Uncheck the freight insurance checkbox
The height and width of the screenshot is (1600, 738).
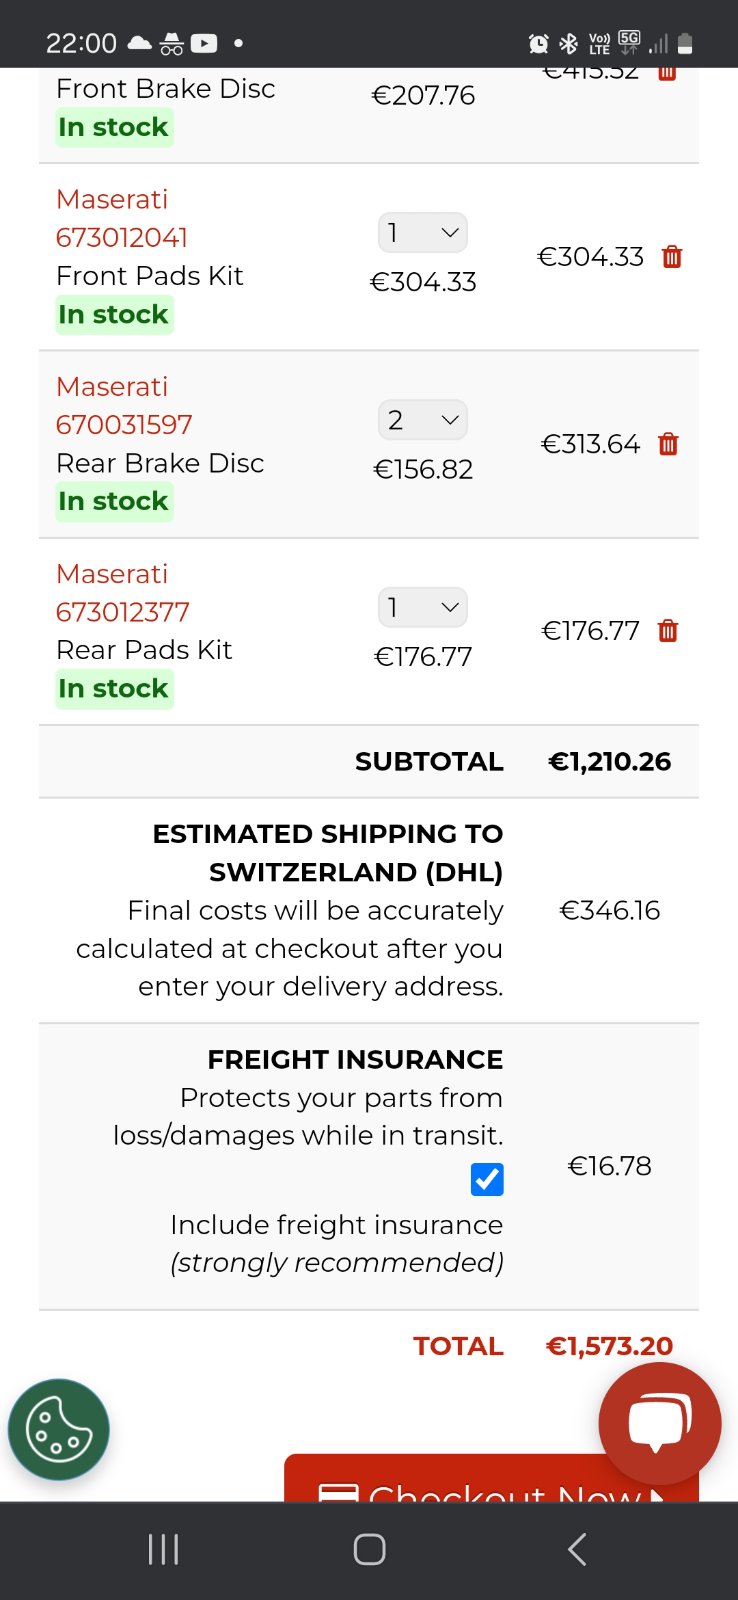(487, 1180)
